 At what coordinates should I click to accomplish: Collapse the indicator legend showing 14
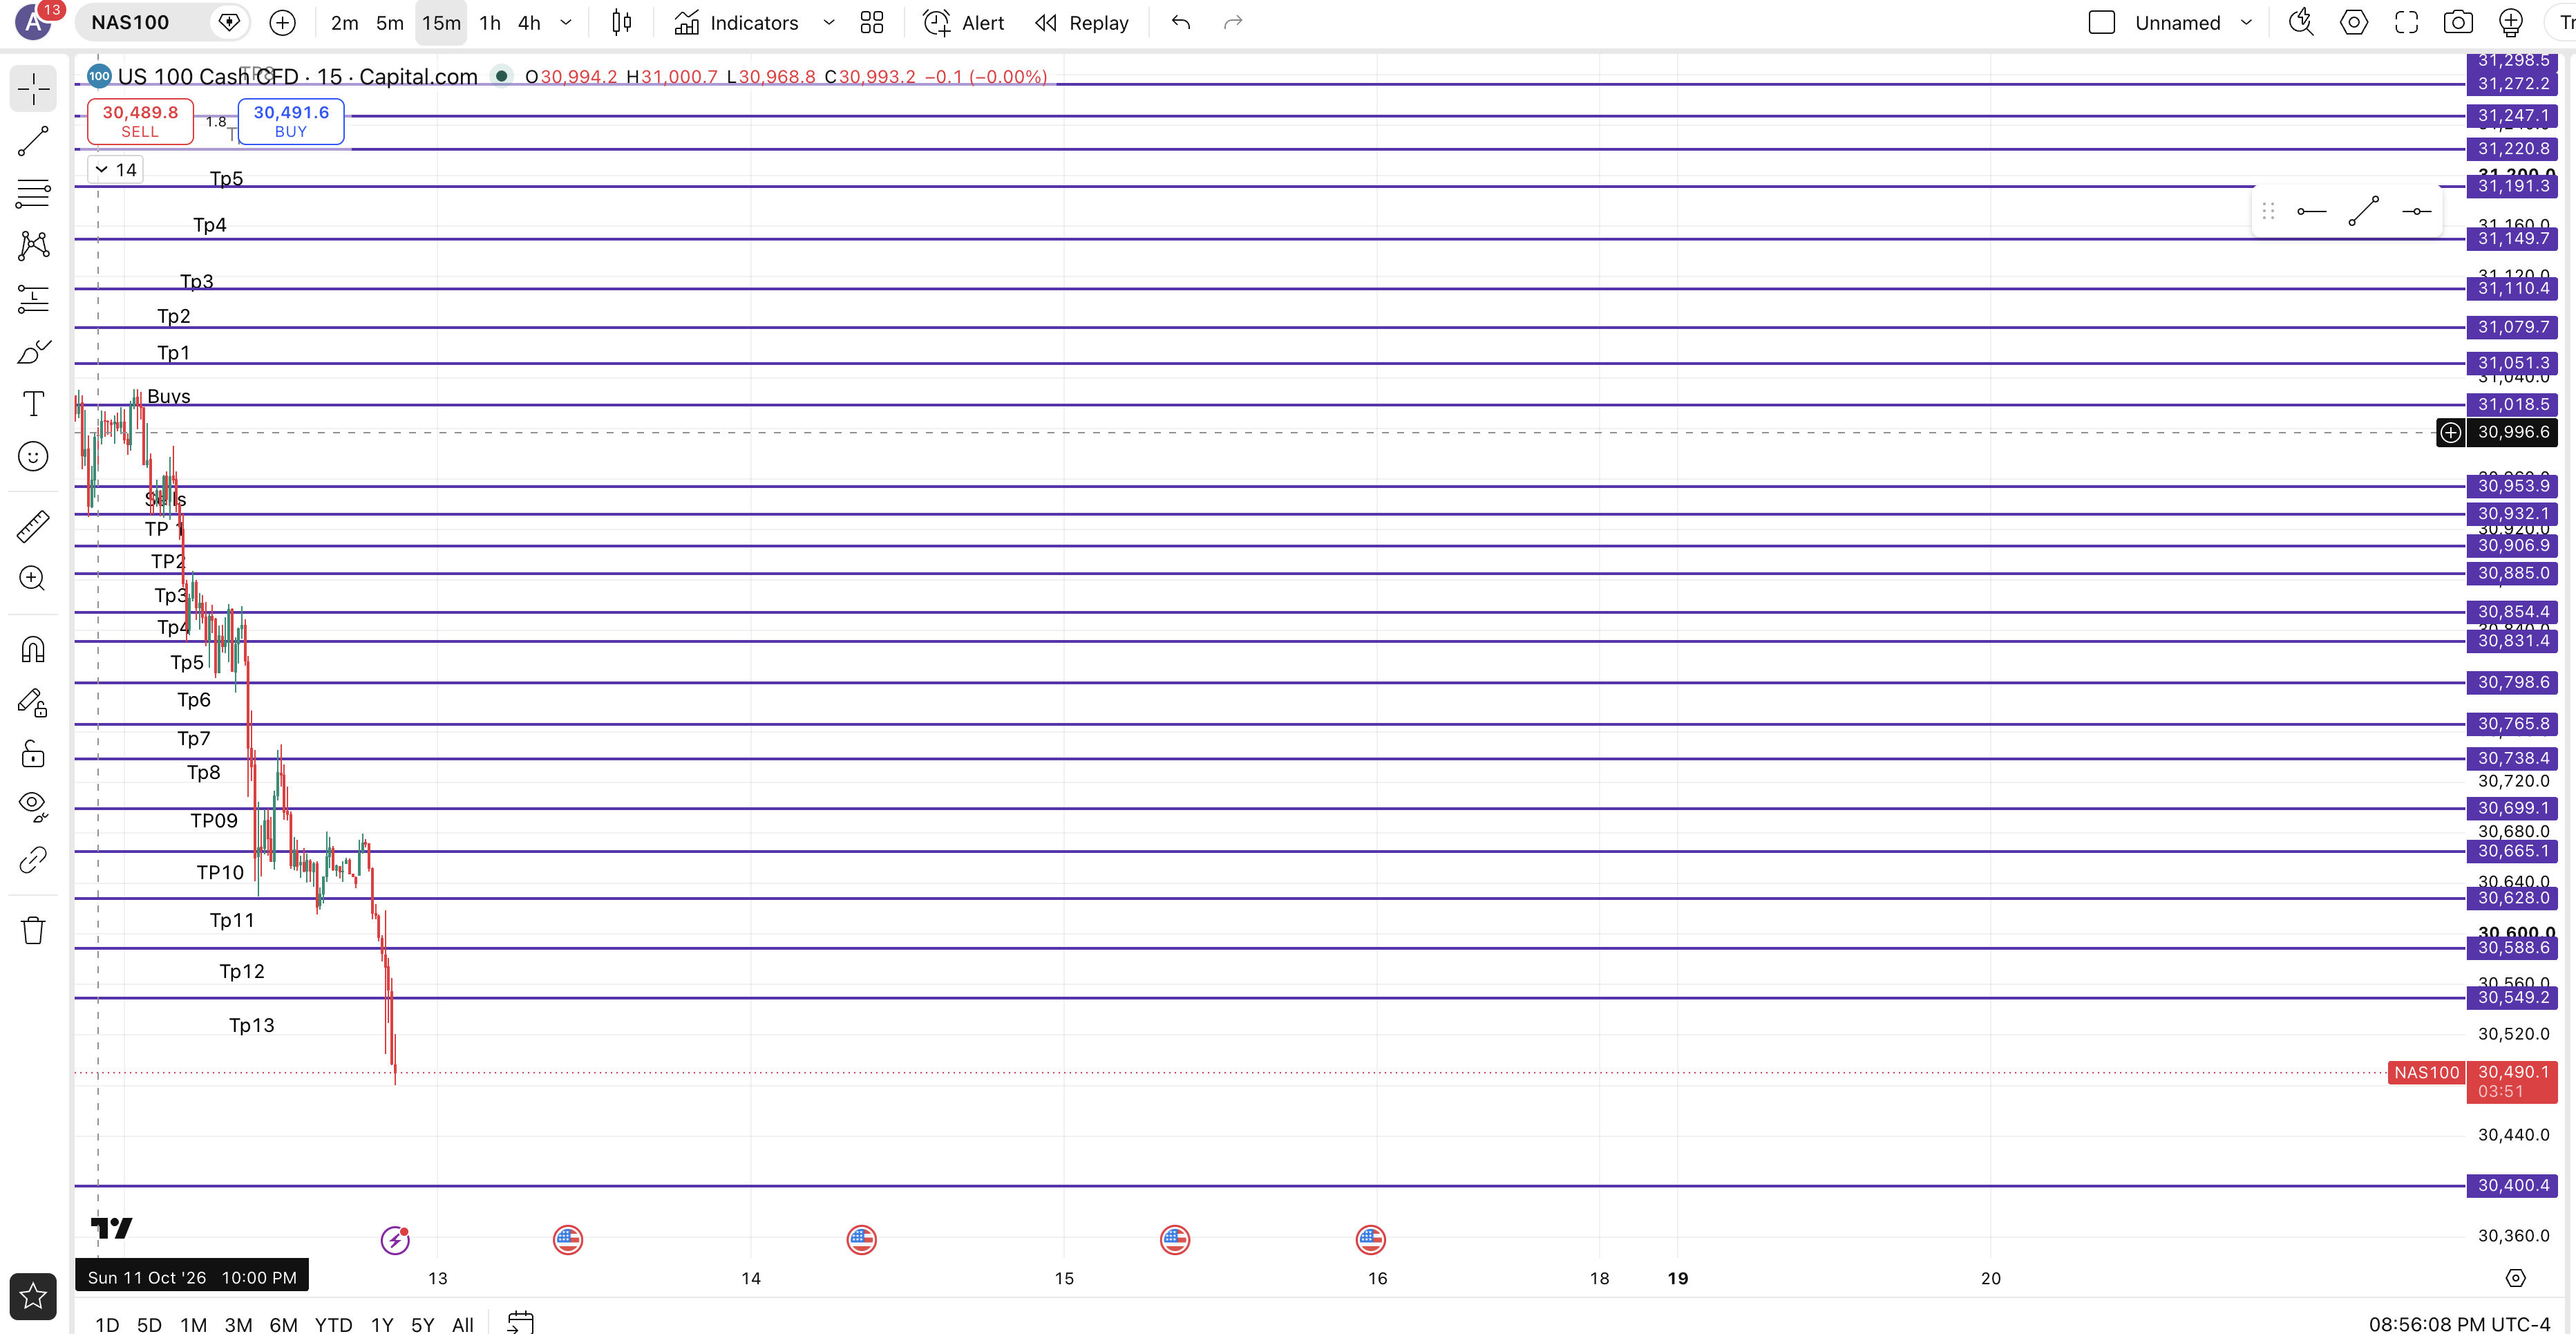(x=115, y=170)
